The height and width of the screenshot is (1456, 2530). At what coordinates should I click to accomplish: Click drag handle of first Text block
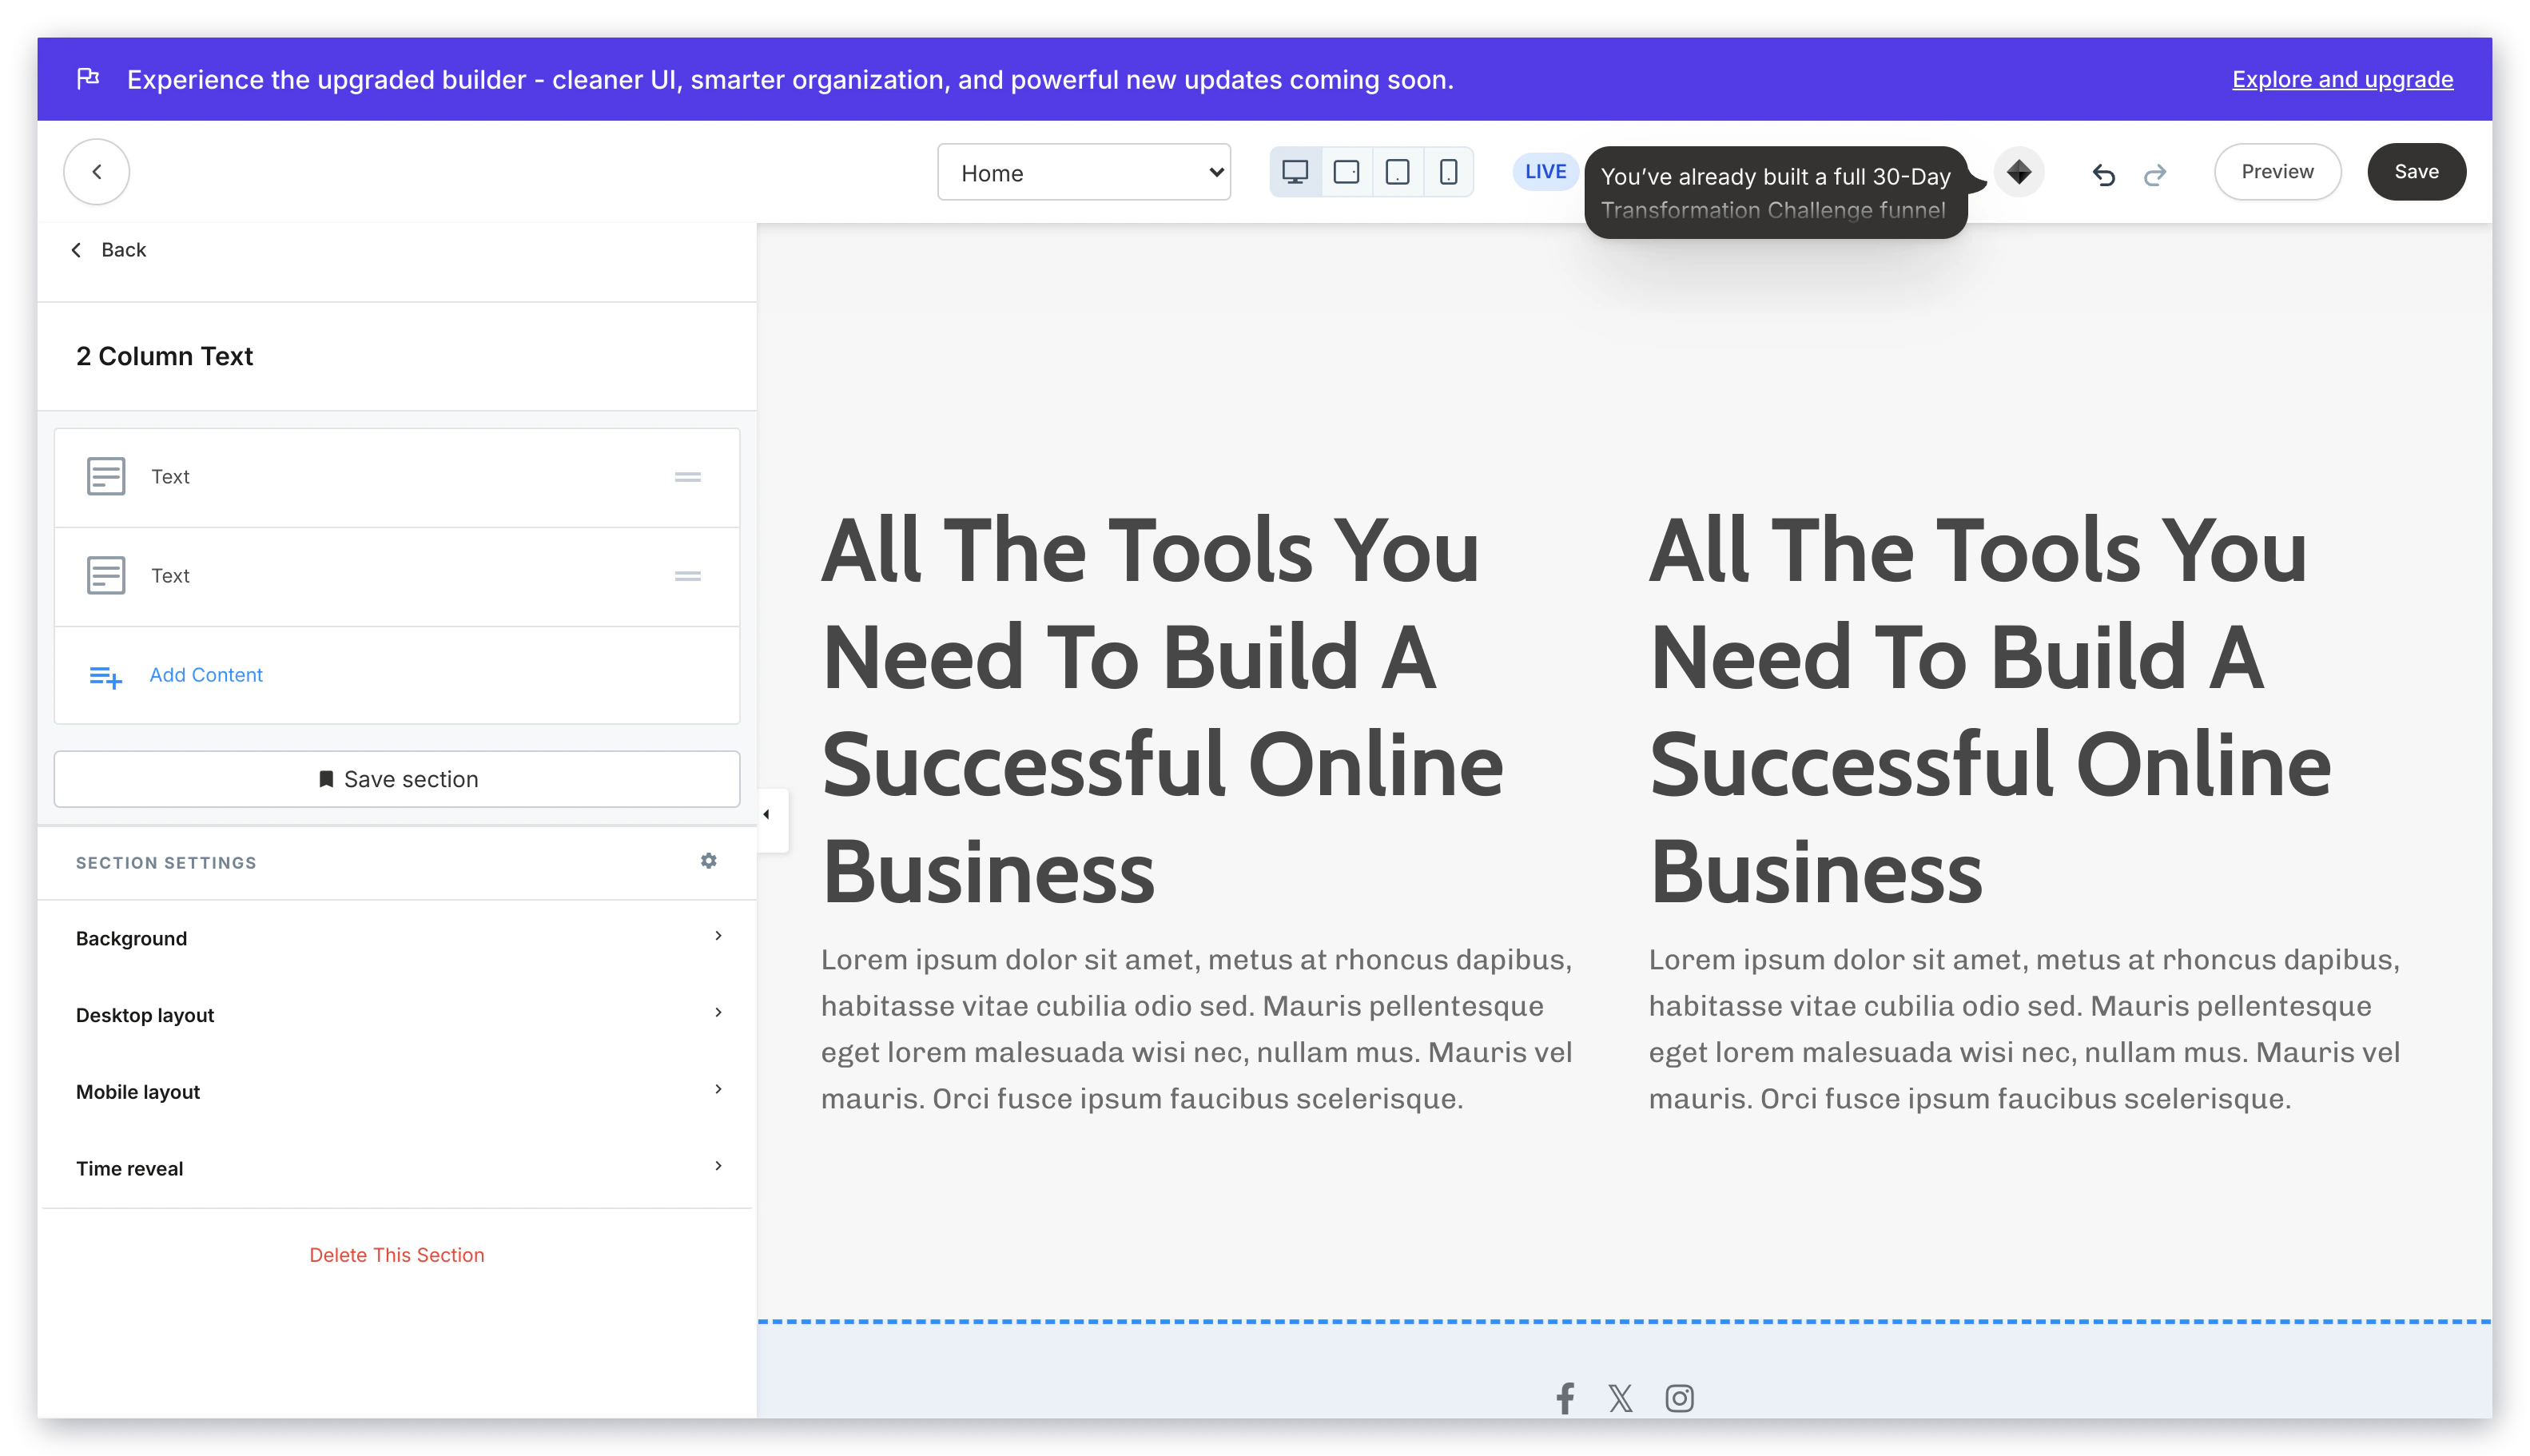coord(687,477)
